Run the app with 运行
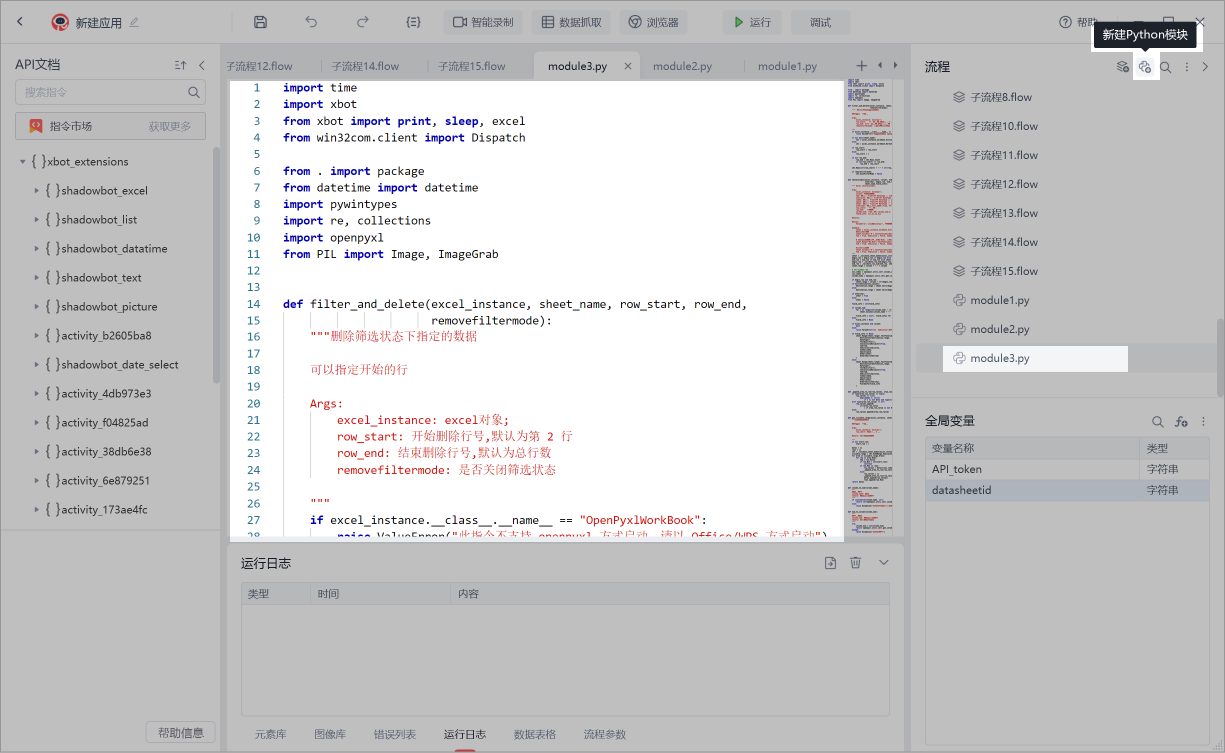This screenshot has width=1225, height=753. point(753,22)
